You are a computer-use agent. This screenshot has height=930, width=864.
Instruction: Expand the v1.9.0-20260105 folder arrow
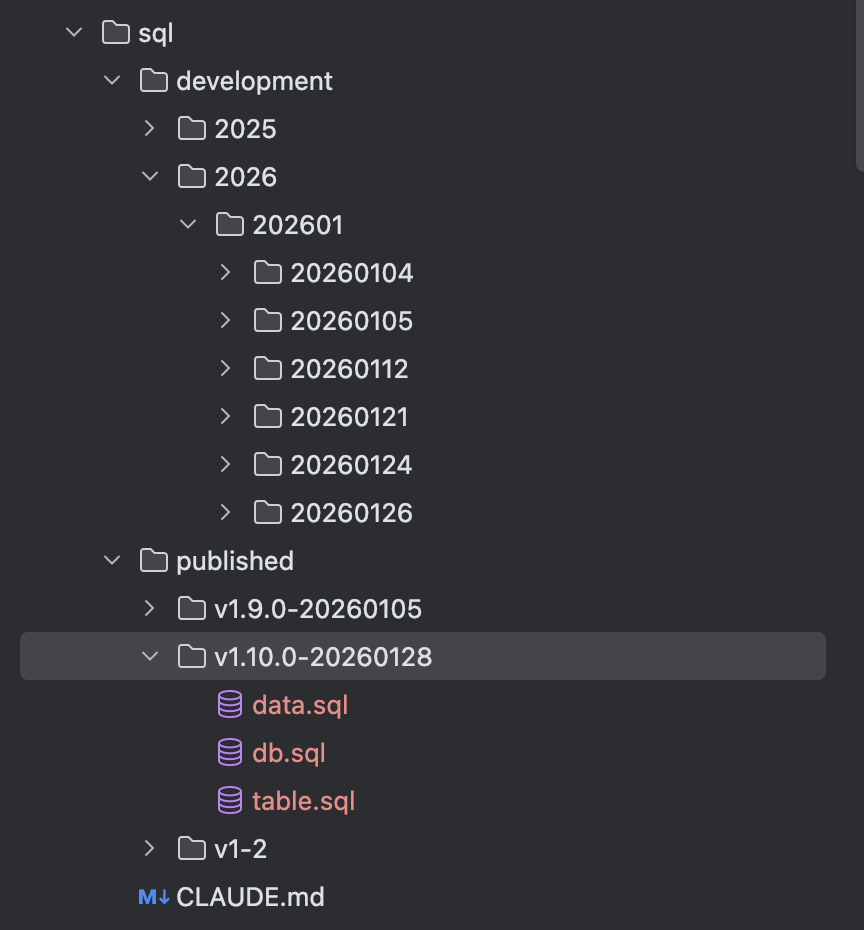click(150, 609)
